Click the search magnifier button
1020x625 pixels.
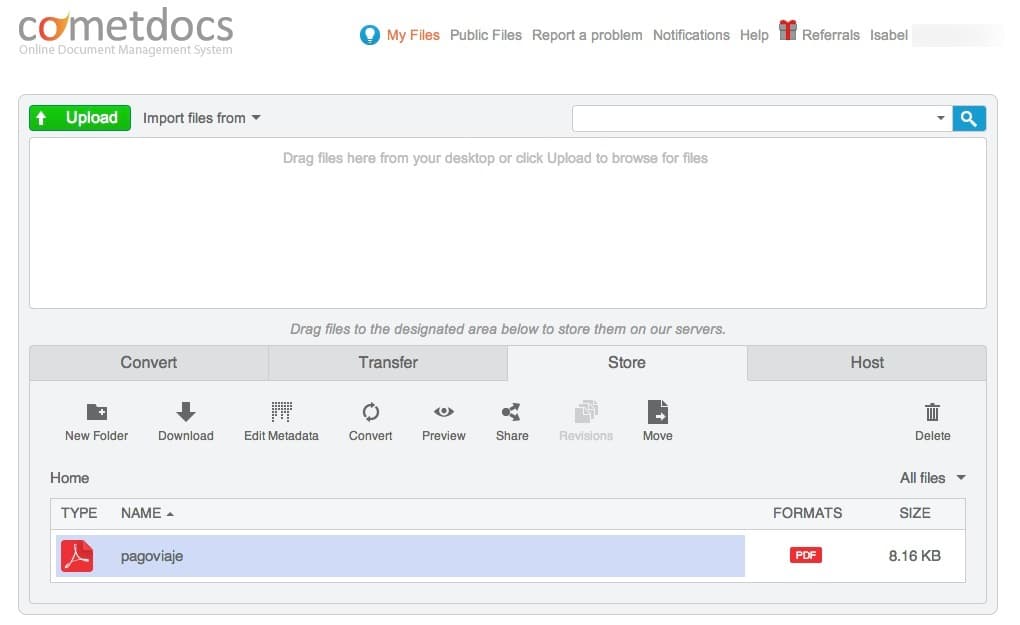[968, 118]
